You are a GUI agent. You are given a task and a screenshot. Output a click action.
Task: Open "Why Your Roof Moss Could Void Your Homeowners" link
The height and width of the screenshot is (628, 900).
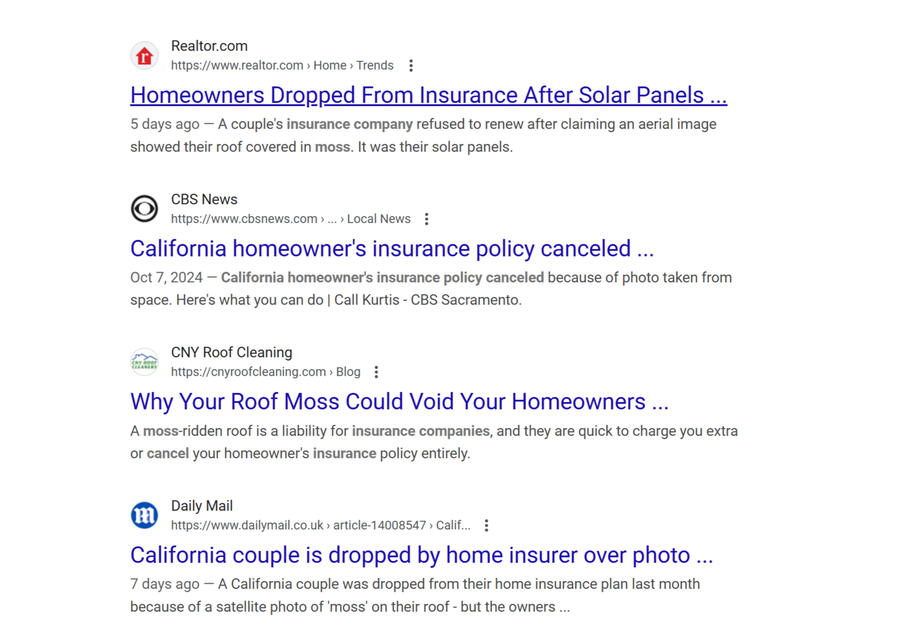pyautogui.click(x=399, y=401)
